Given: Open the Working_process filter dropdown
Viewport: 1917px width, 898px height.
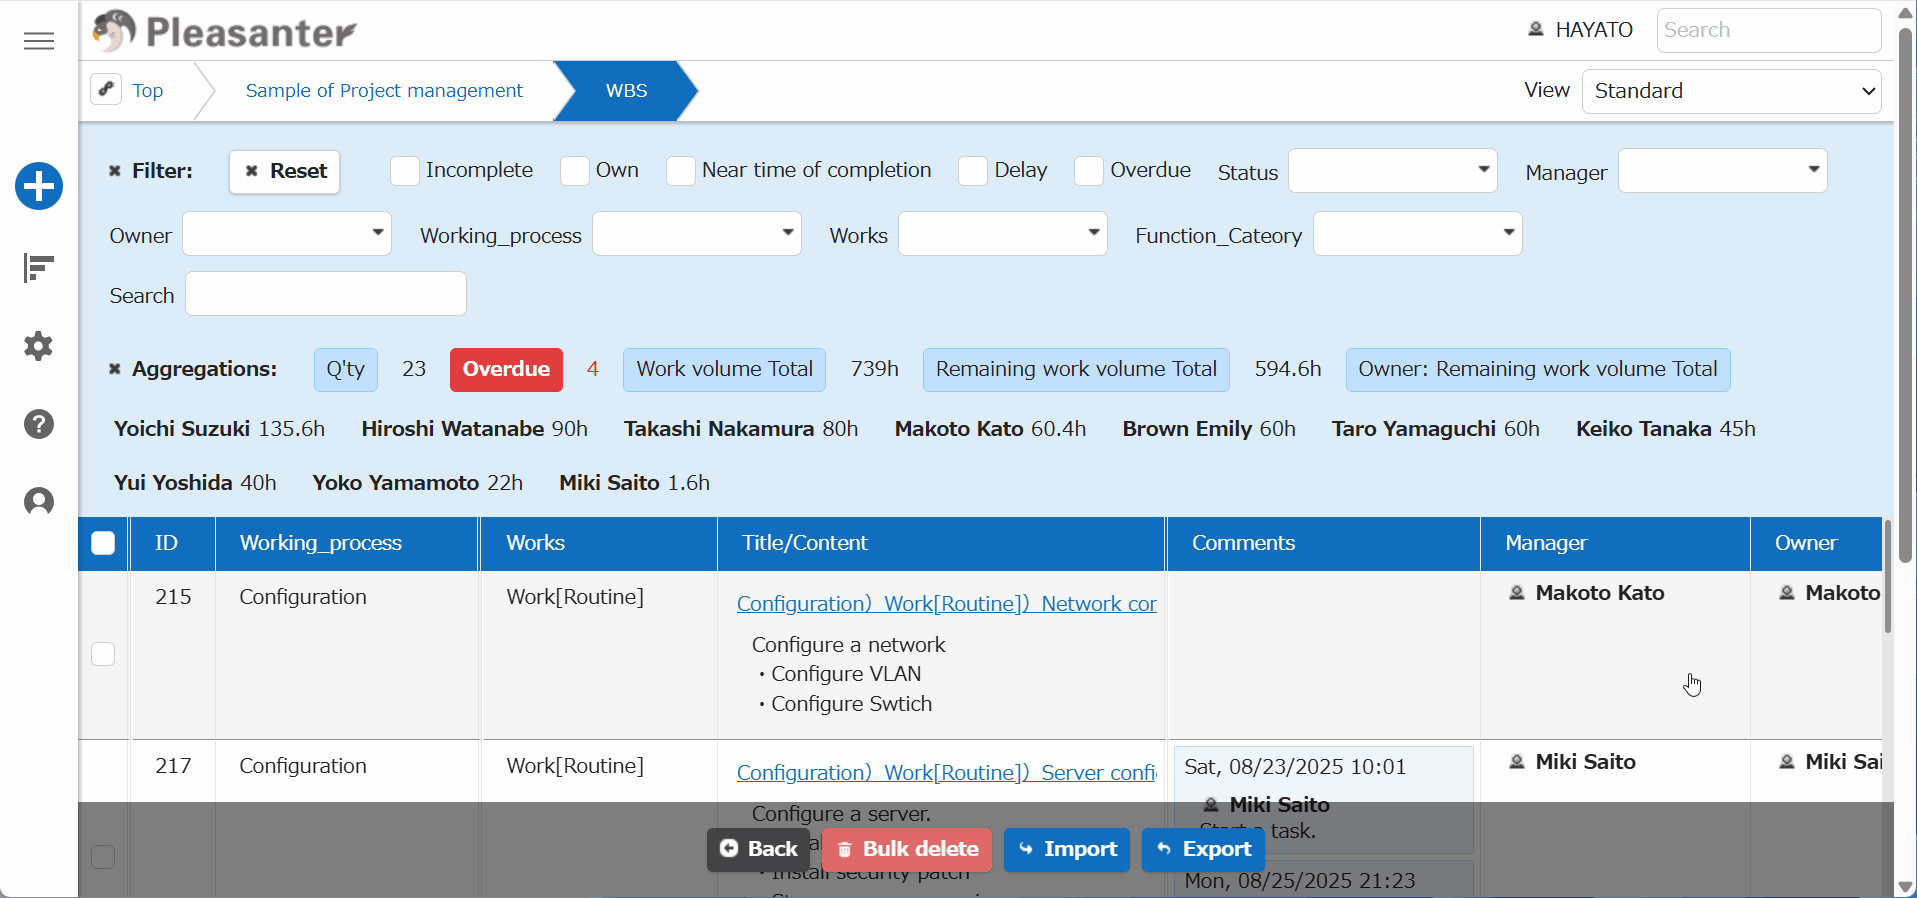Looking at the screenshot, I should coord(697,234).
